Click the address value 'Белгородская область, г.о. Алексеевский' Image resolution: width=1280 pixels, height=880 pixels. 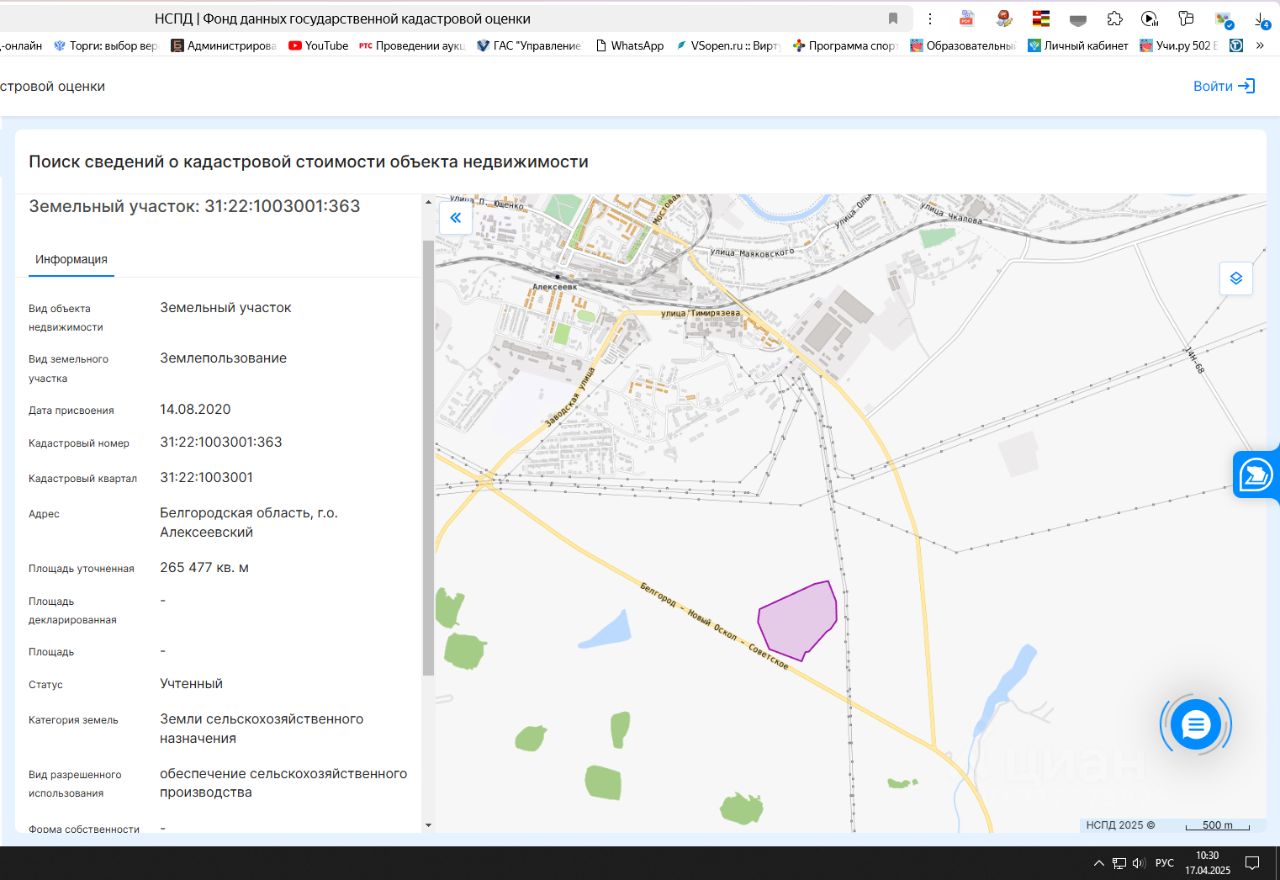point(249,522)
